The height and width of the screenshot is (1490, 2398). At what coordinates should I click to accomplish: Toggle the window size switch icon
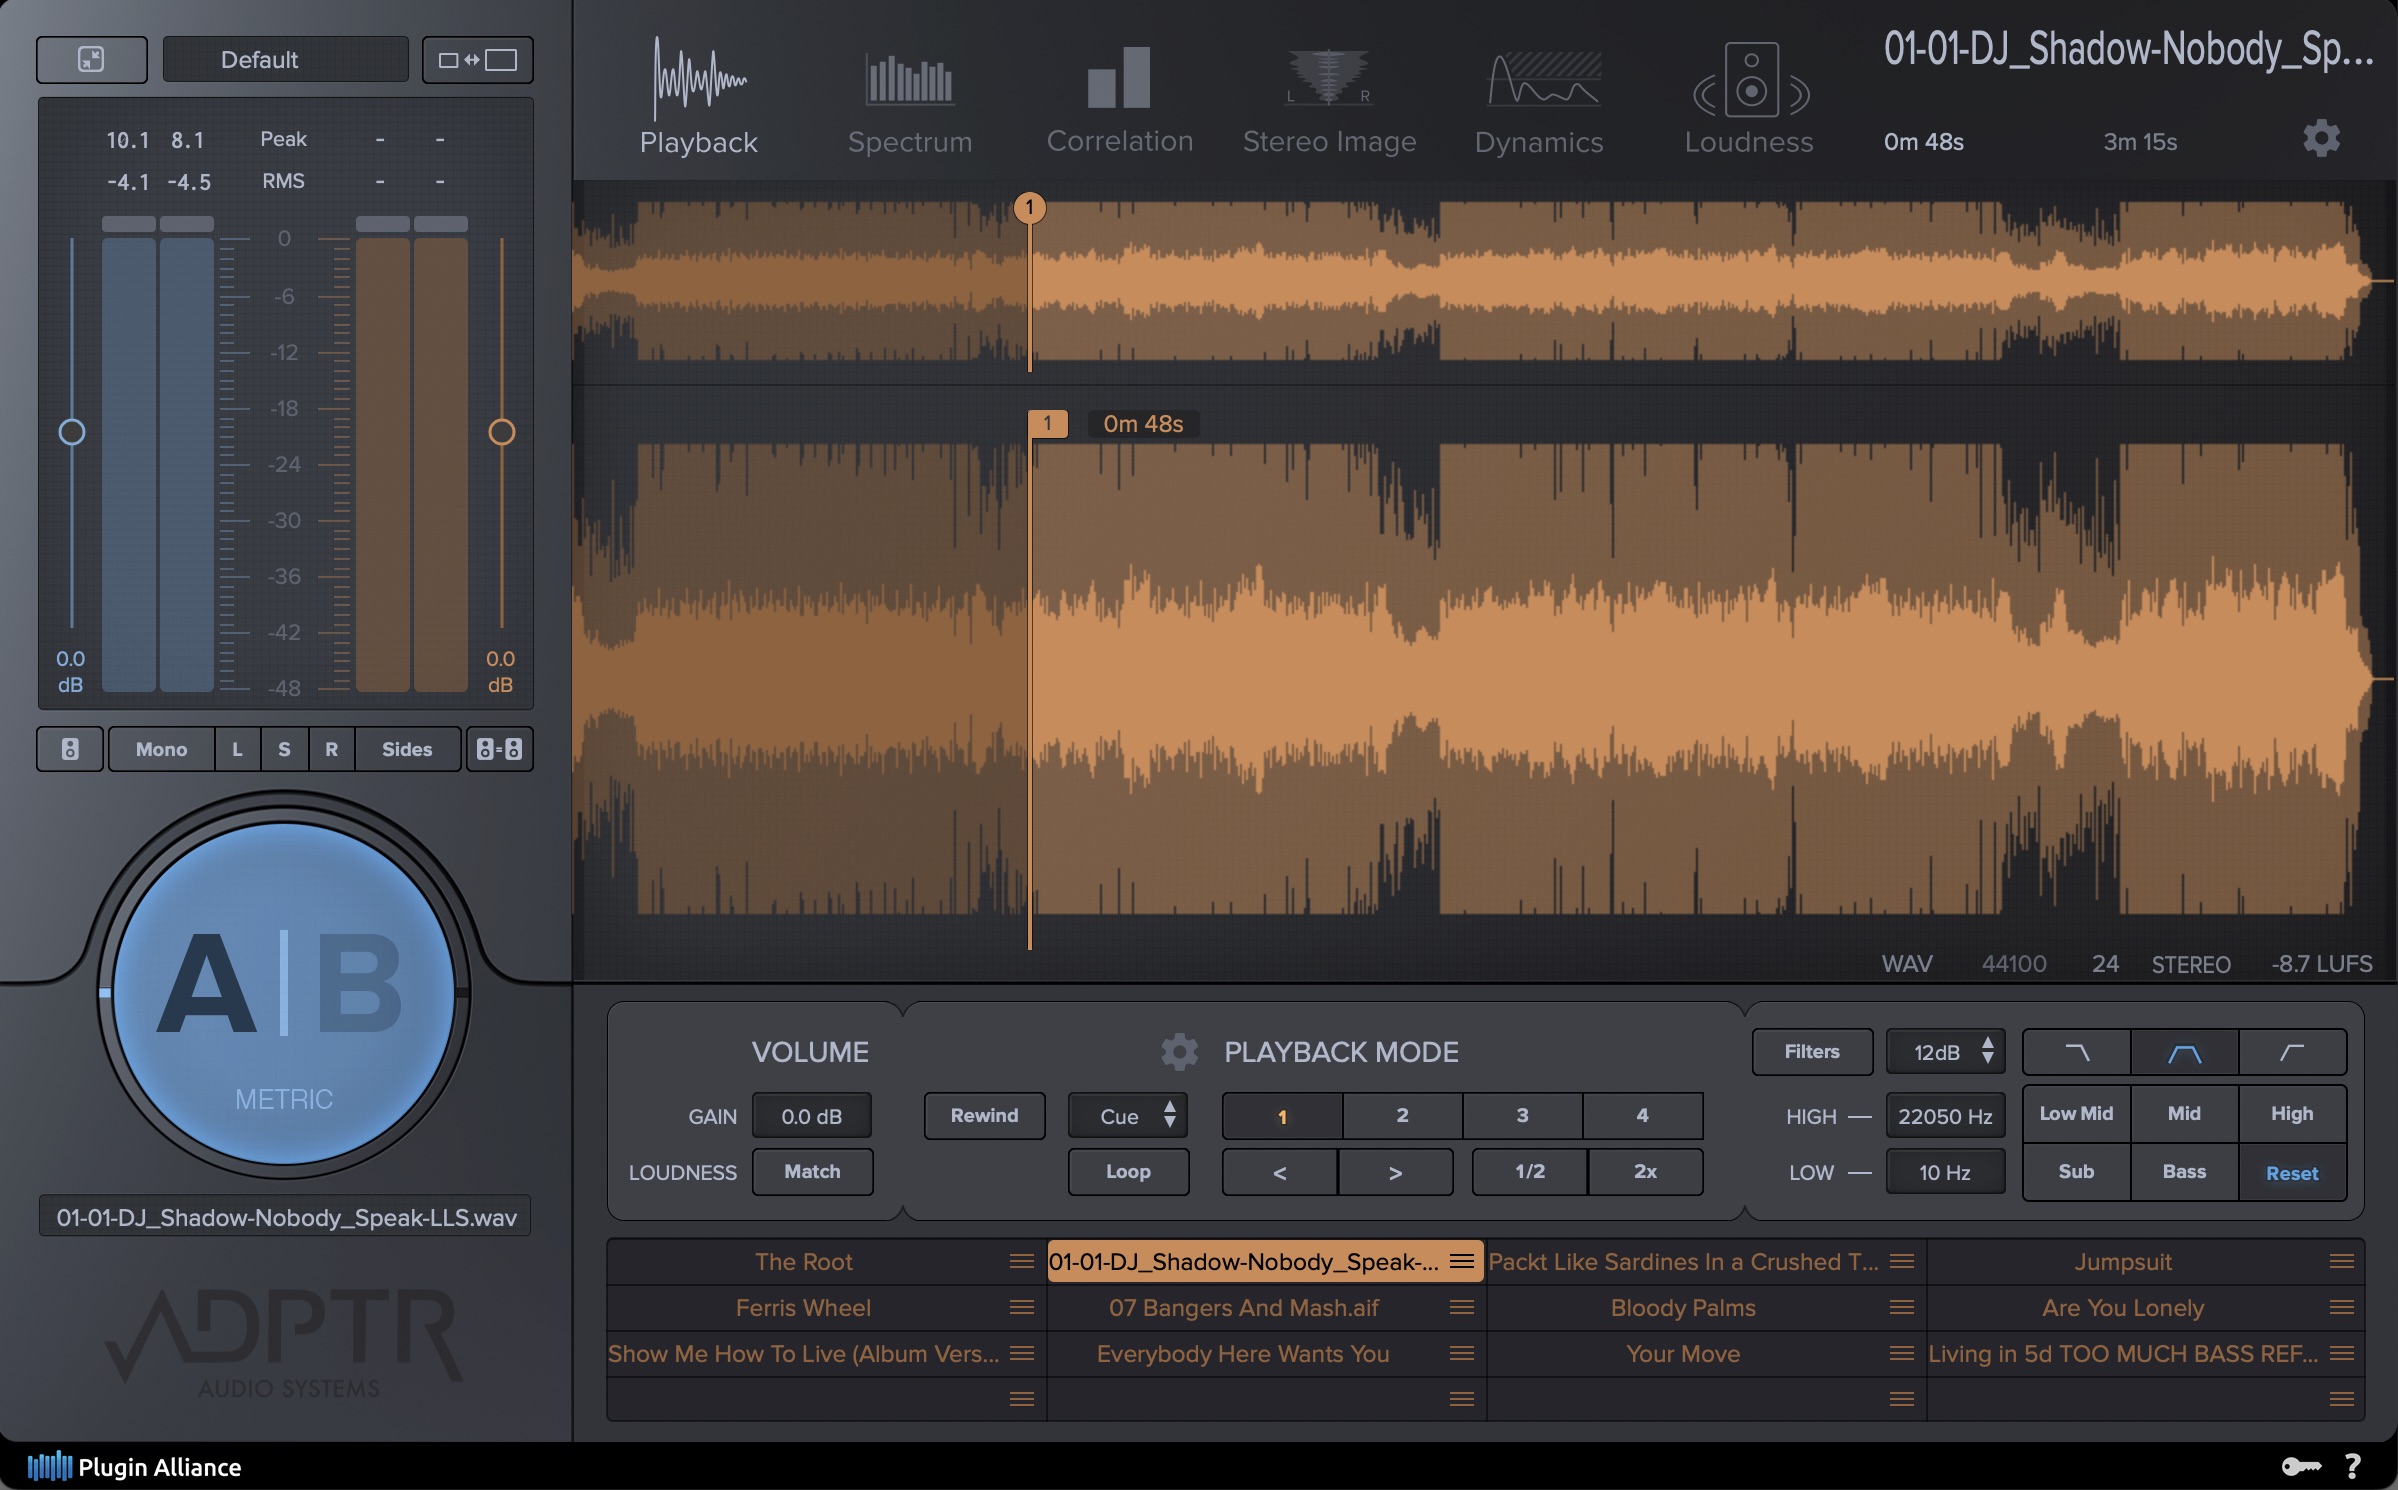[478, 60]
